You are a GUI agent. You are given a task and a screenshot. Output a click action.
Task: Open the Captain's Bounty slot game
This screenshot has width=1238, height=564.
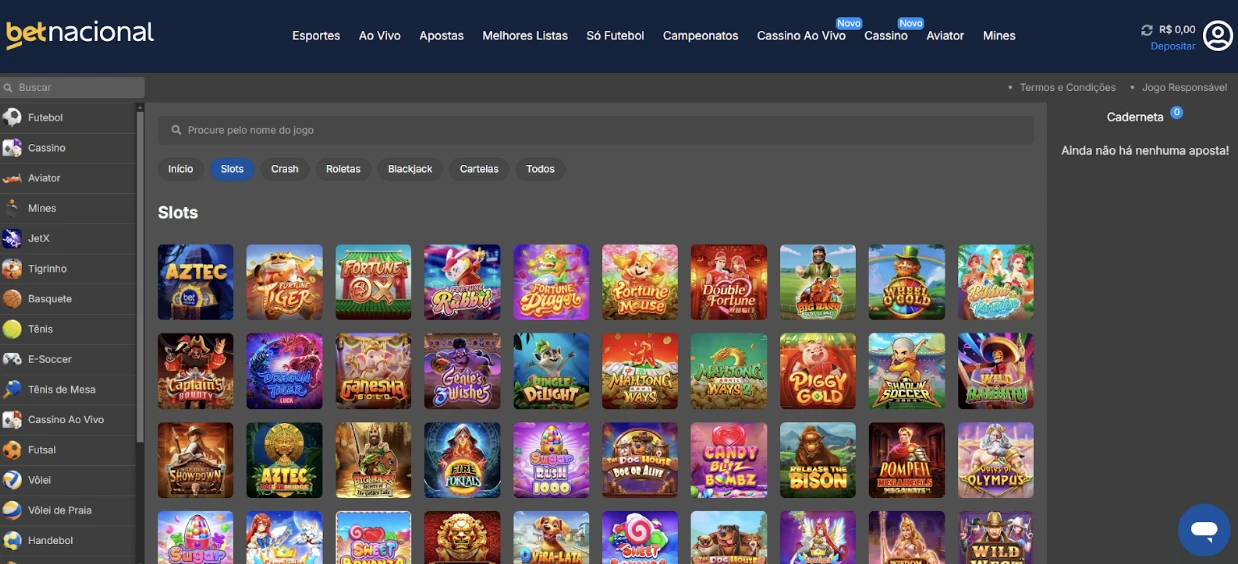pos(196,371)
